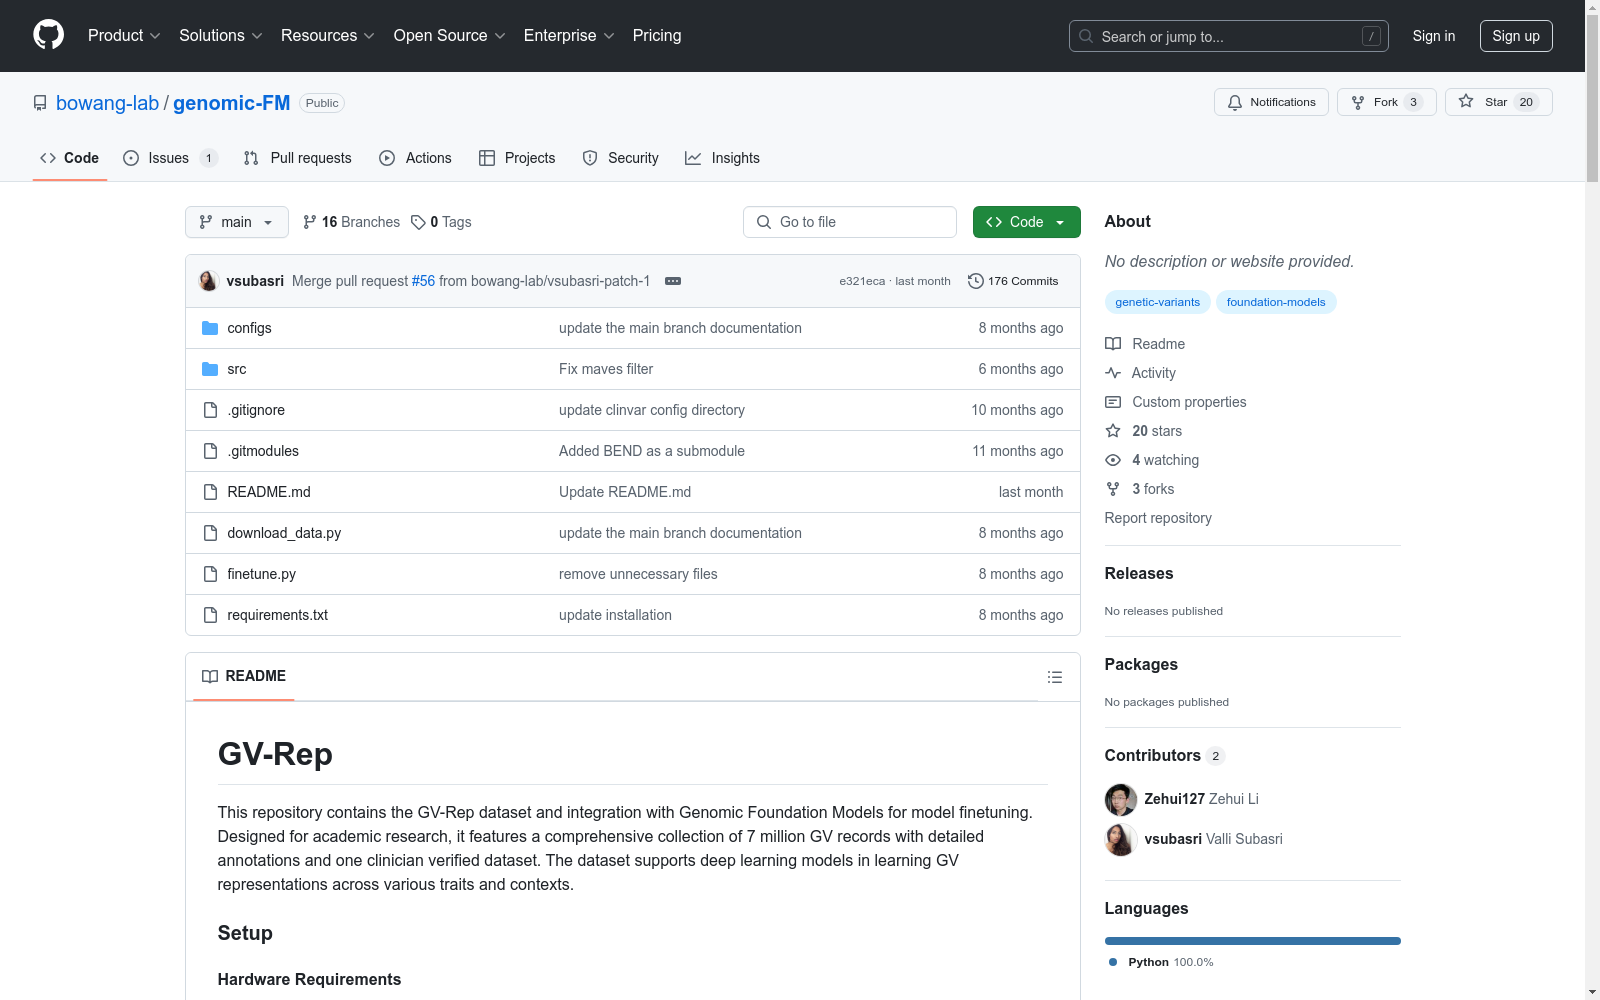
Task: Open the Product dropdown menu
Action: [x=124, y=36]
